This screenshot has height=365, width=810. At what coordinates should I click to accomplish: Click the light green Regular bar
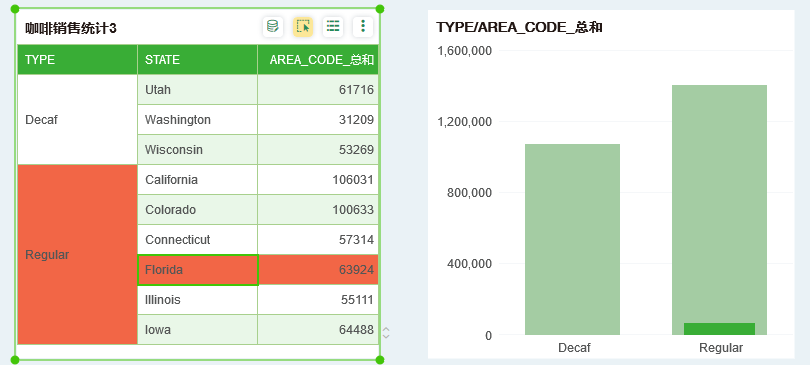(x=720, y=204)
